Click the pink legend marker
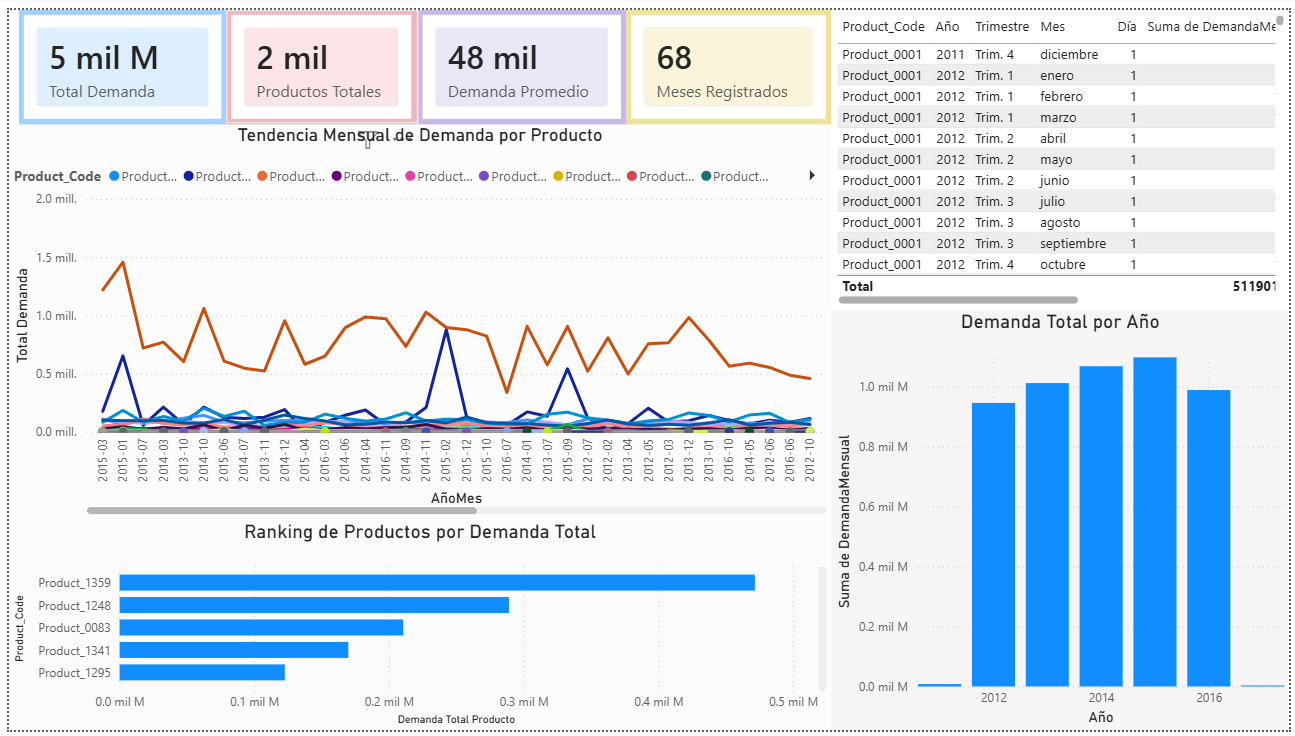Image resolution: width=1295 pixels, height=736 pixels. point(410,176)
